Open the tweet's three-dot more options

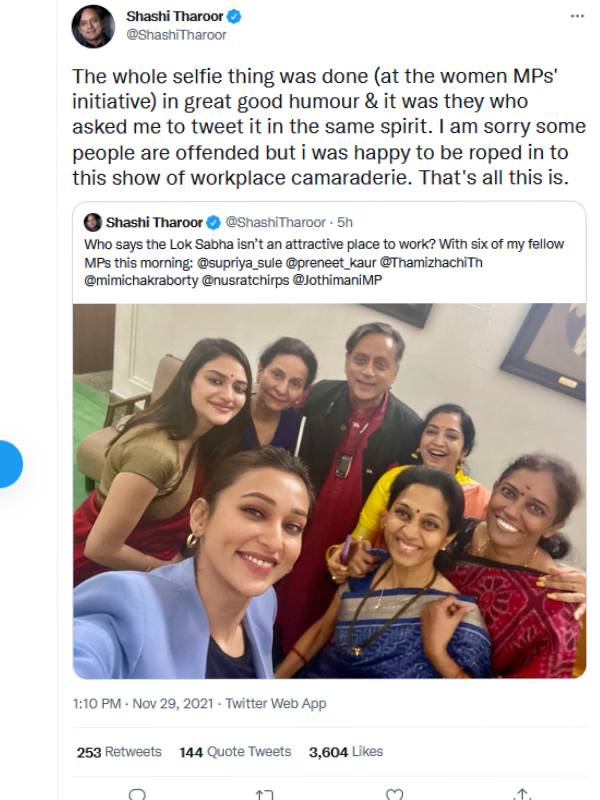tap(573, 18)
